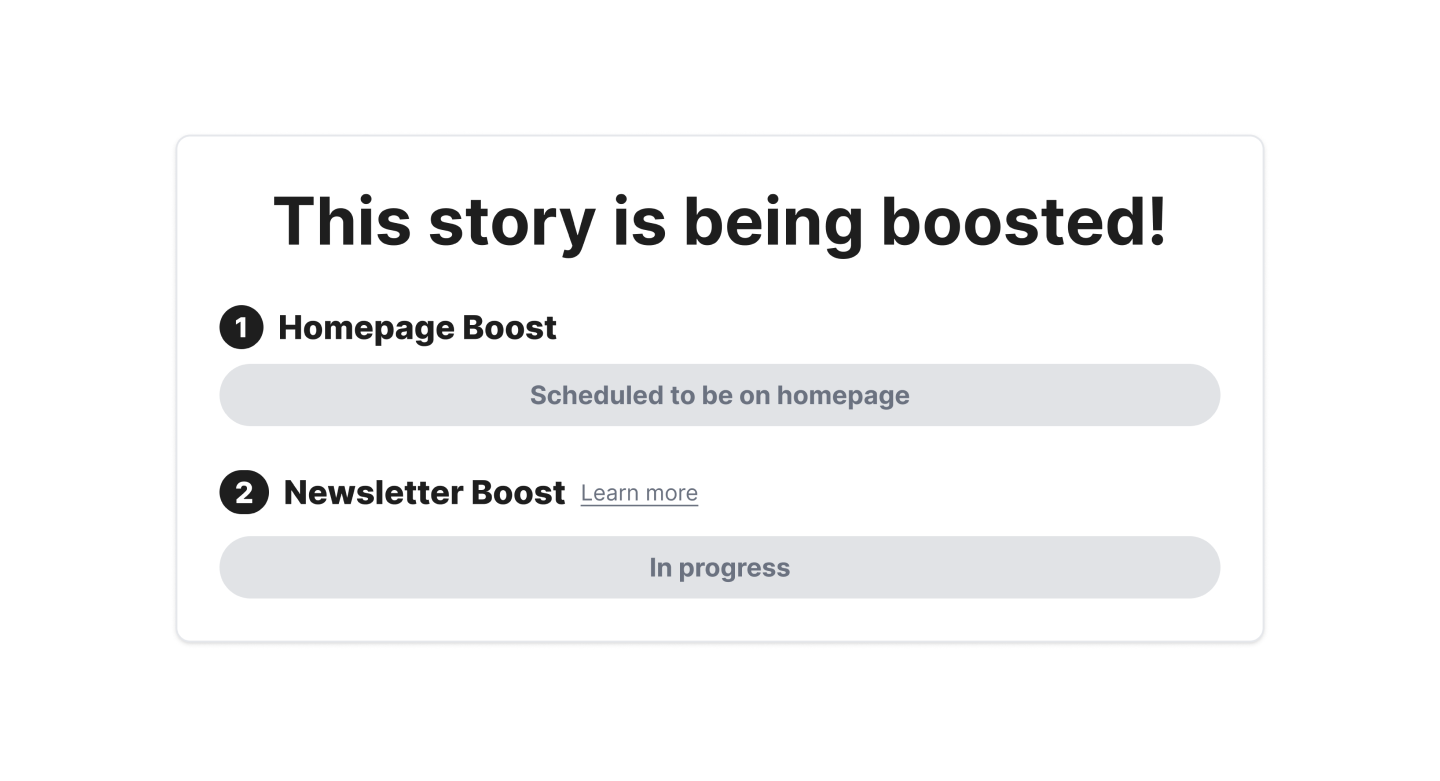
Task: Click the gray pill under Homepage Boost
Action: pyautogui.click(x=720, y=395)
